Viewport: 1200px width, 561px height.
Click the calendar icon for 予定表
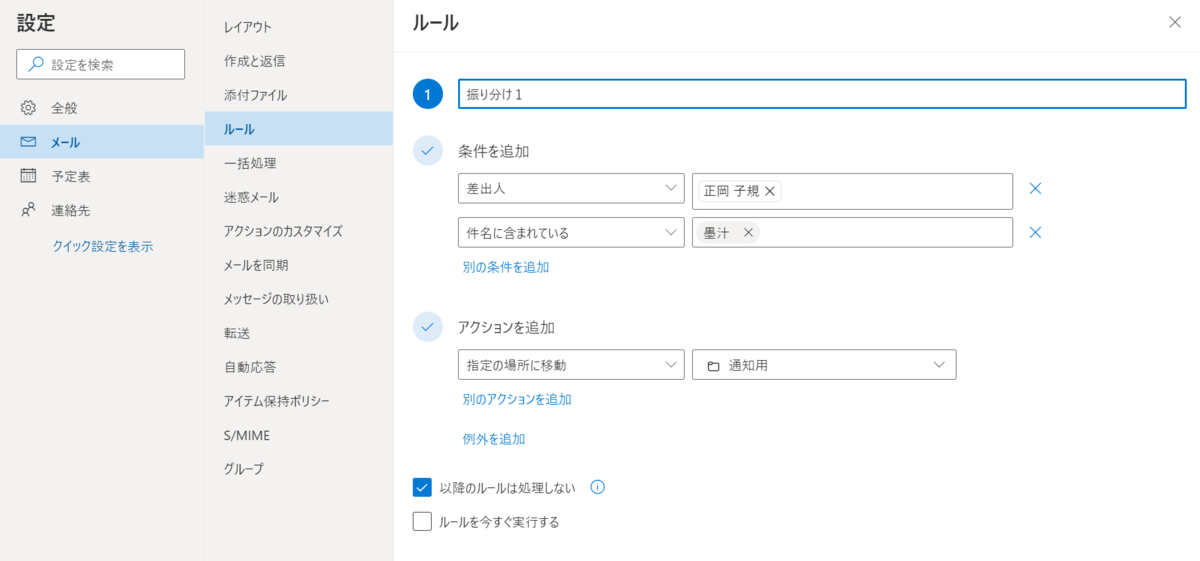coord(28,176)
